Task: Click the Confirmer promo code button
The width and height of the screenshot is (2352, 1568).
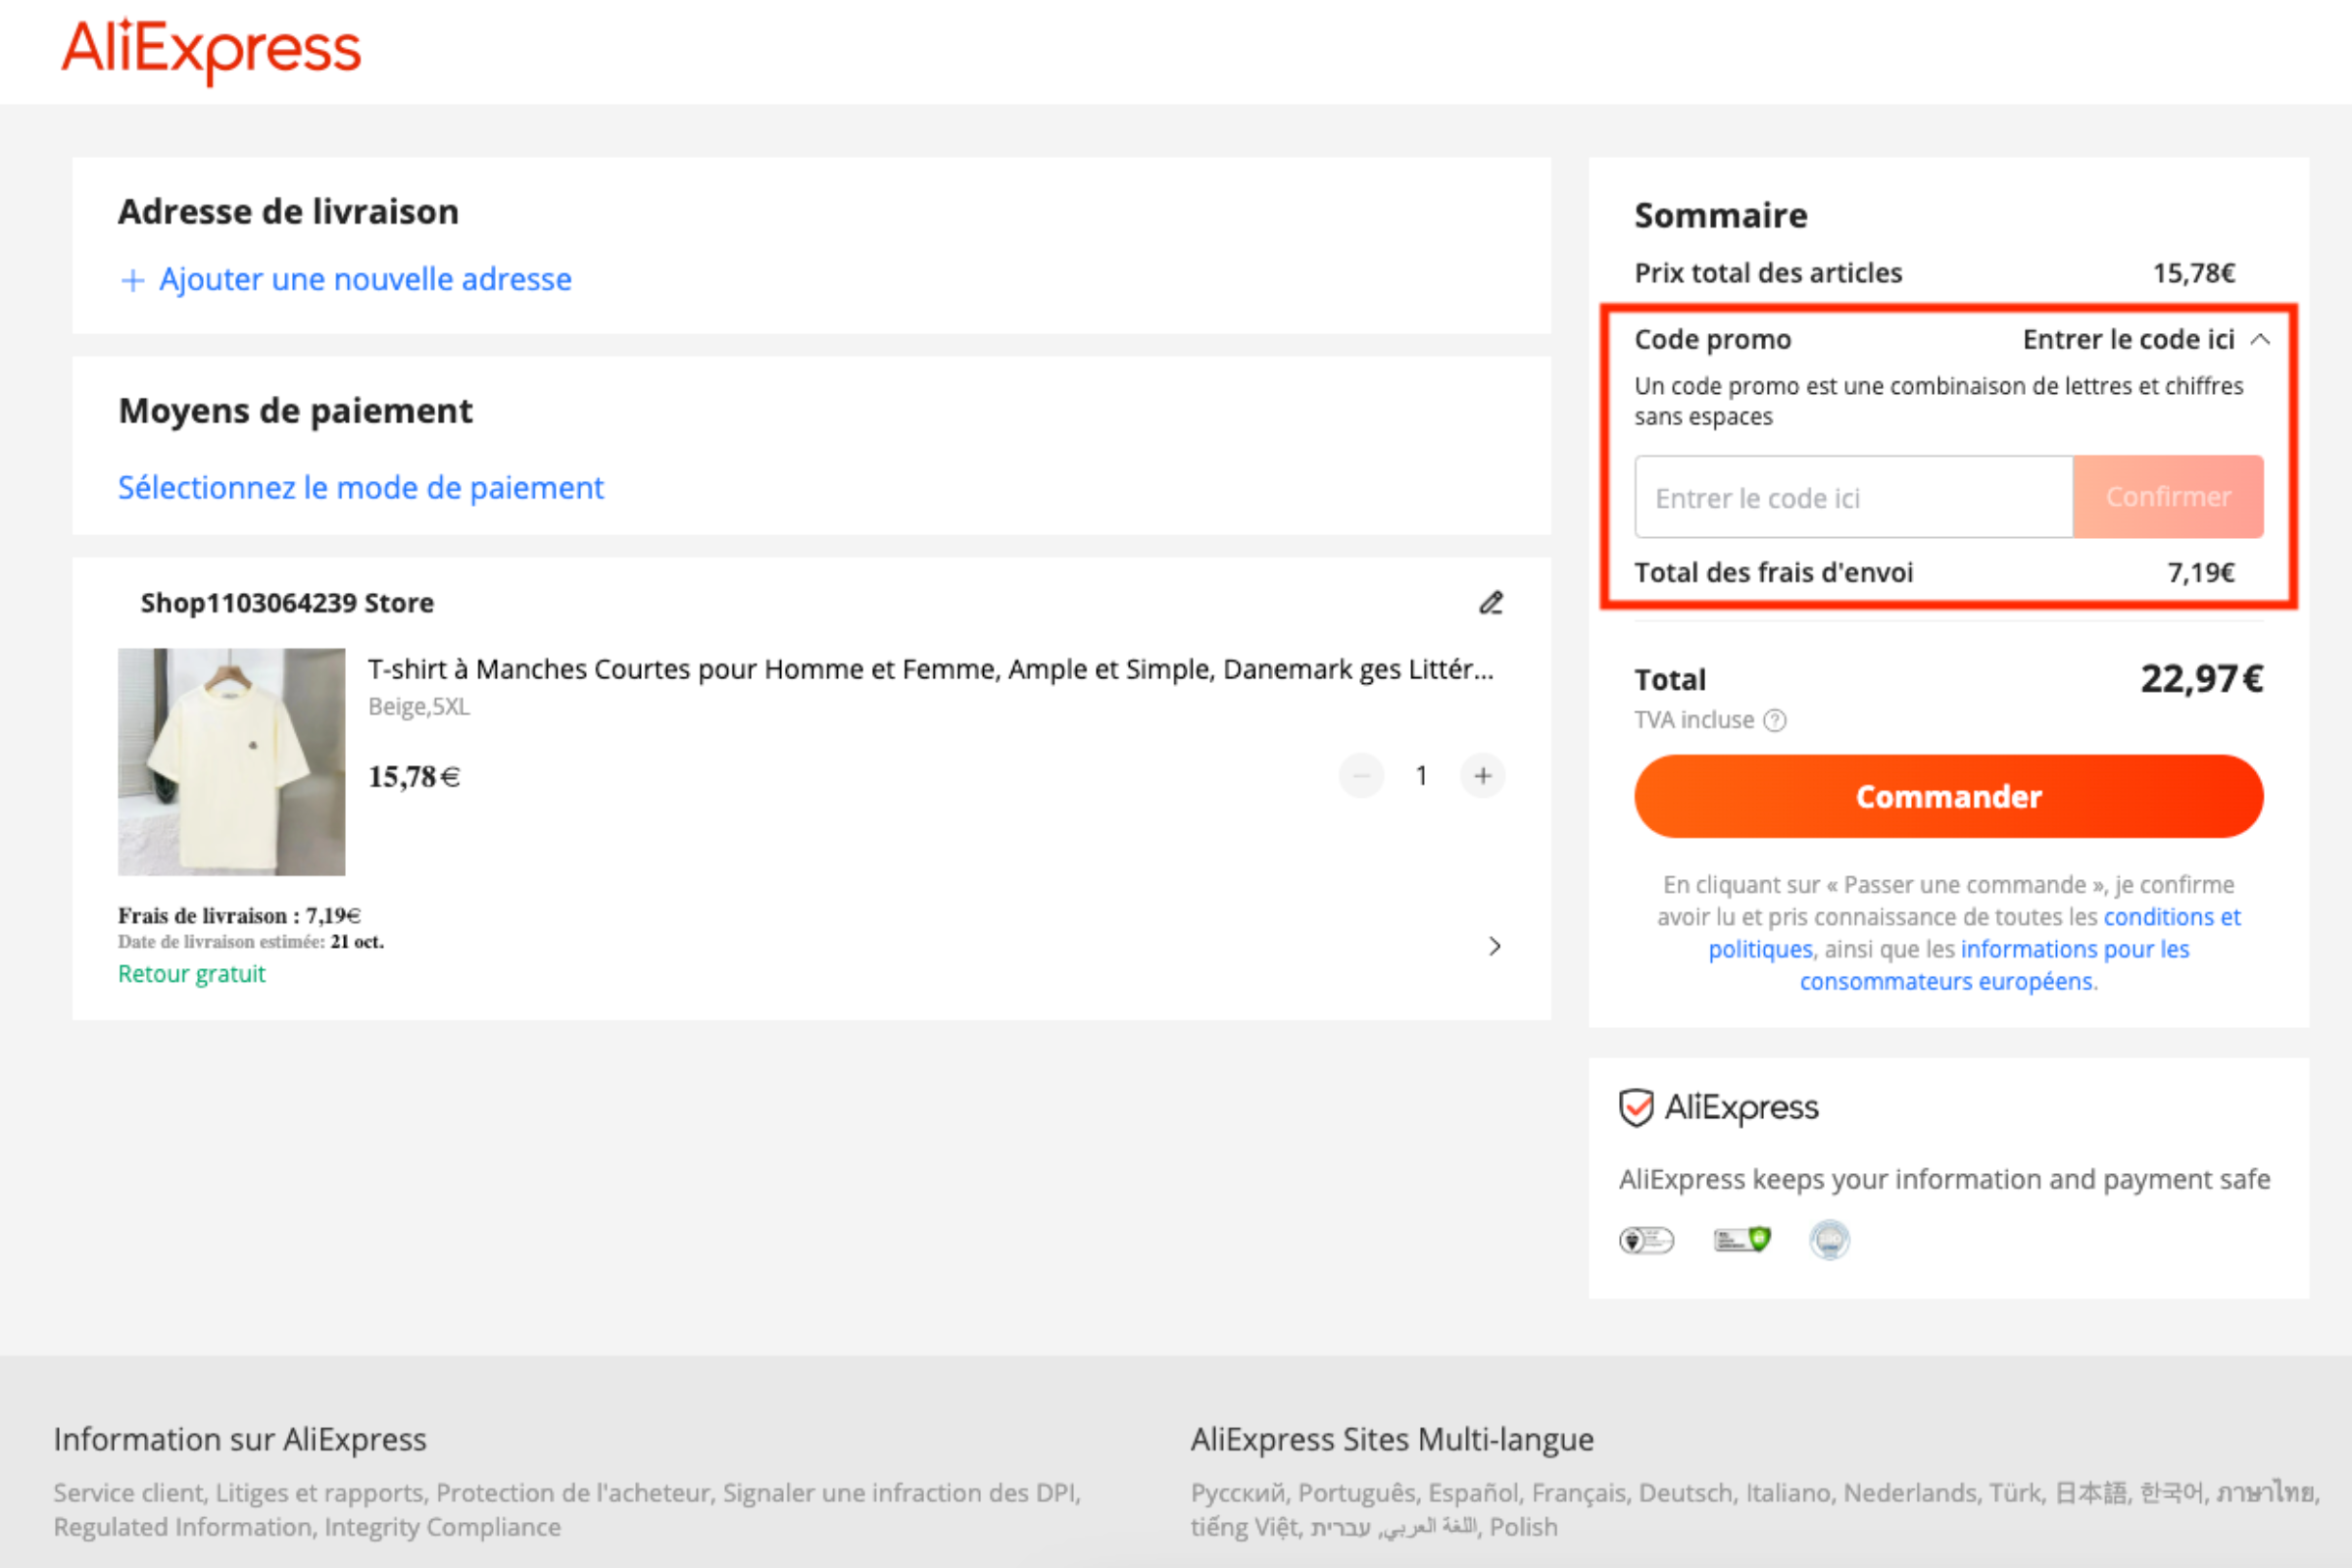Action: pyautogui.click(x=2168, y=498)
